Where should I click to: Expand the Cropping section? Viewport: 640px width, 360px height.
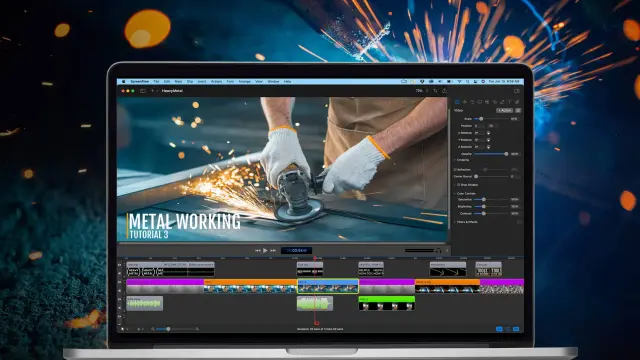[455, 160]
